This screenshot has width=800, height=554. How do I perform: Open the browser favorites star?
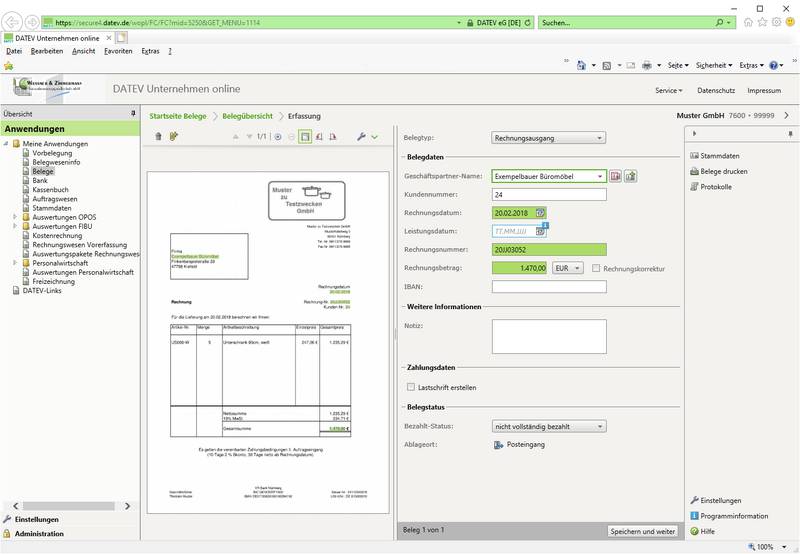[762, 22]
